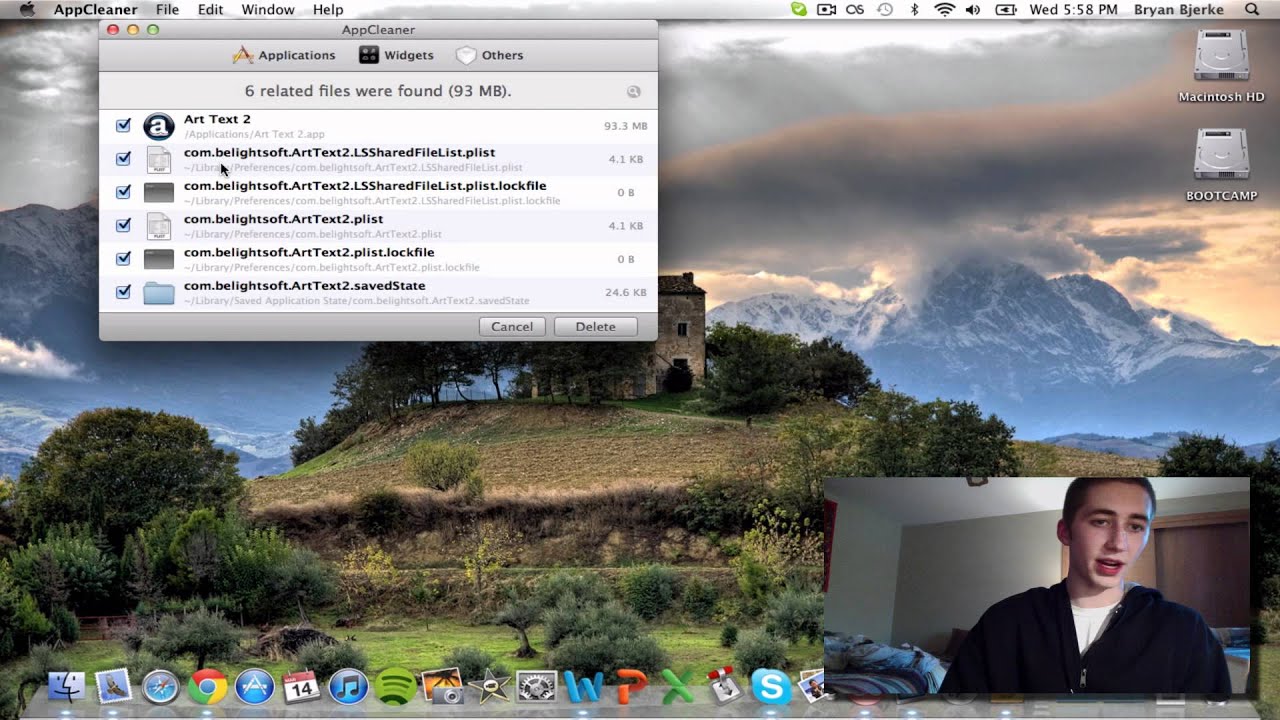
Task: Click the green Evernote-style menu bar icon
Action: click(x=798, y=9)
